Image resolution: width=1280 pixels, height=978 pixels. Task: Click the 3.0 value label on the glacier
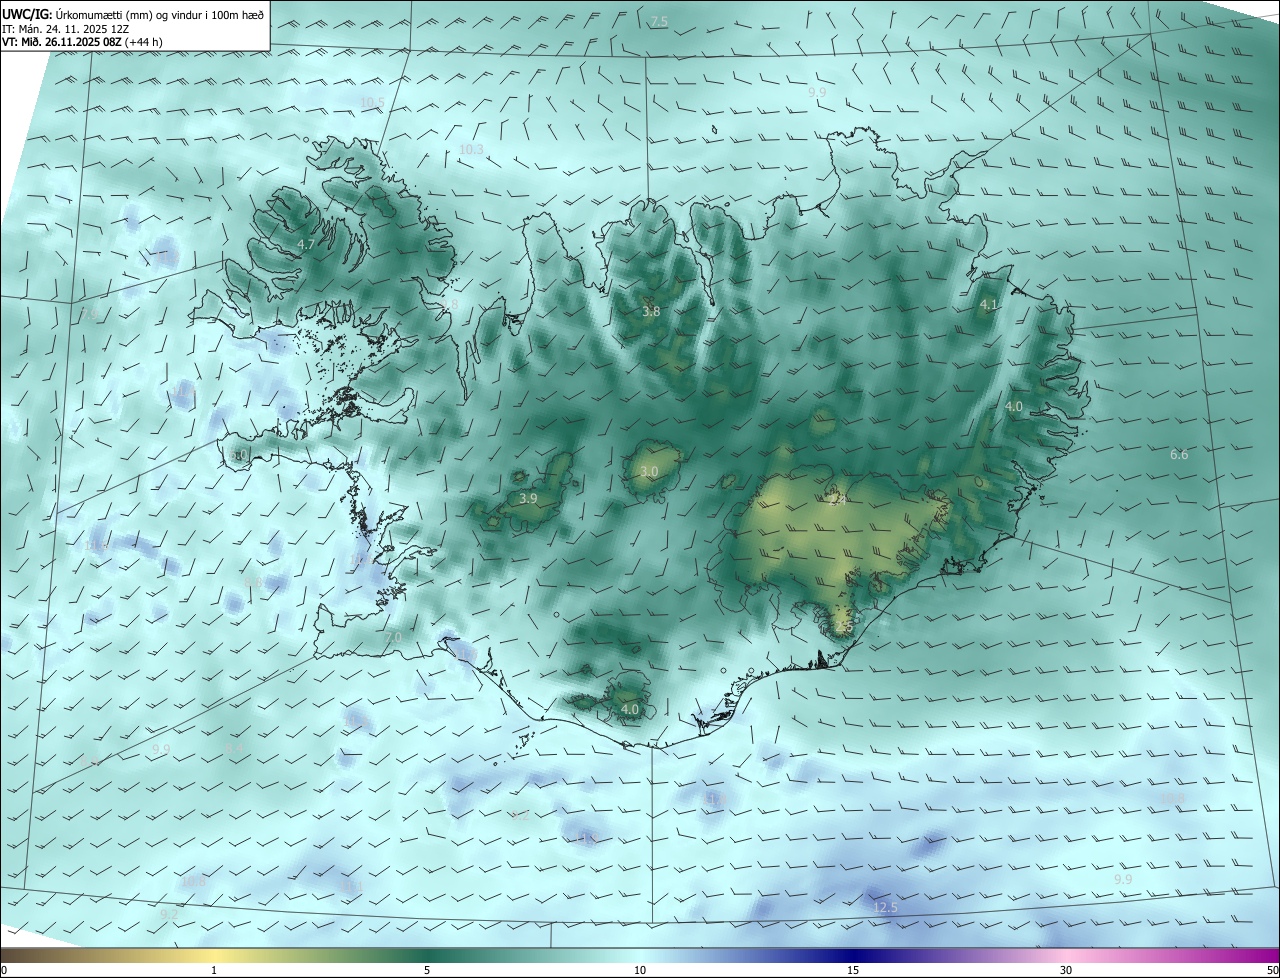click(x=649, y=472)
